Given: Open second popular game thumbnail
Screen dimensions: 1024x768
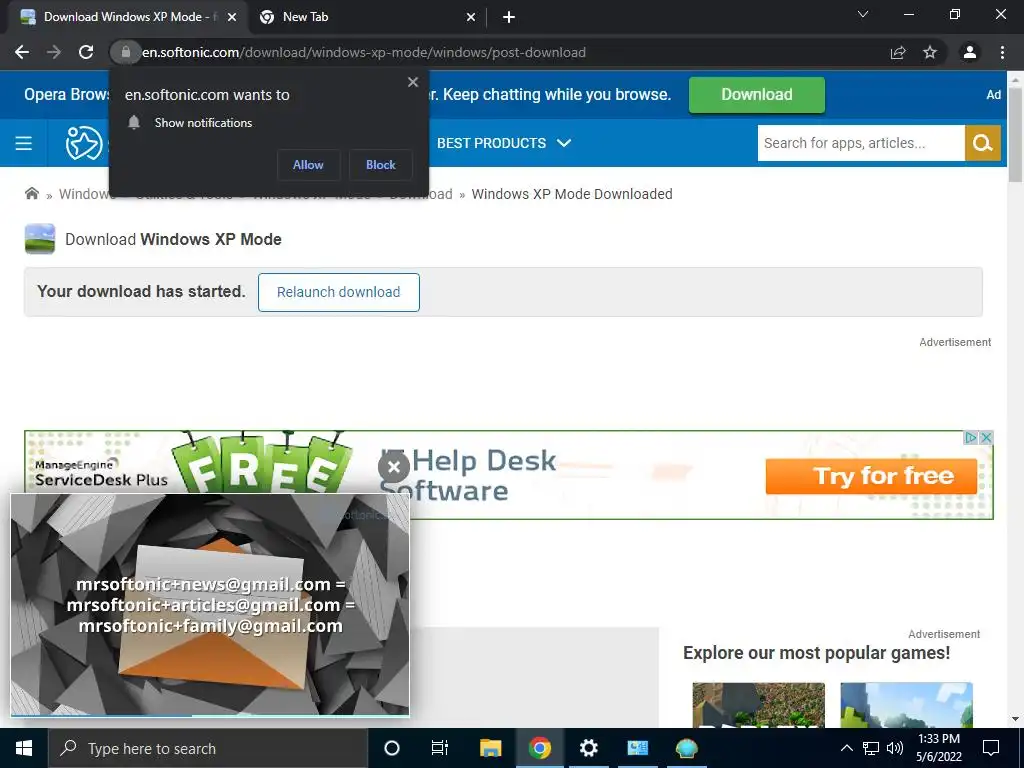Looking at the screenshot, I should click(x=906, y=705).
